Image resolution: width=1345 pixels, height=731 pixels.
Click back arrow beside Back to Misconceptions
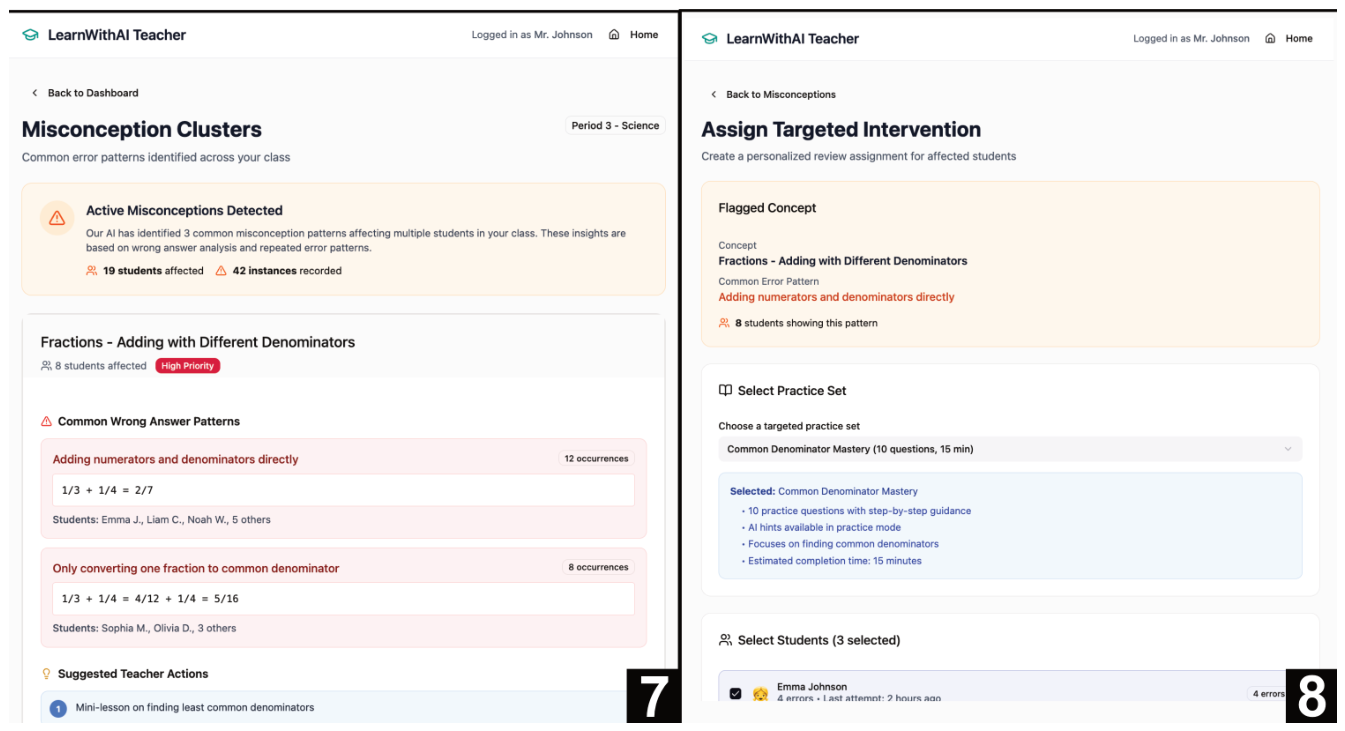[x=713, y=95]
